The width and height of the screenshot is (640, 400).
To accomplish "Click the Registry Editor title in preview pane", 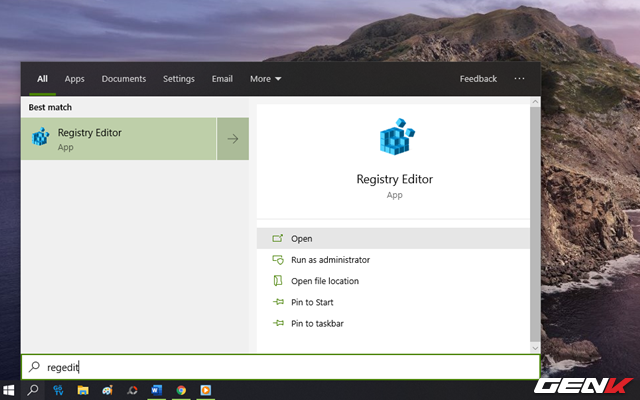I will [395, 179].
